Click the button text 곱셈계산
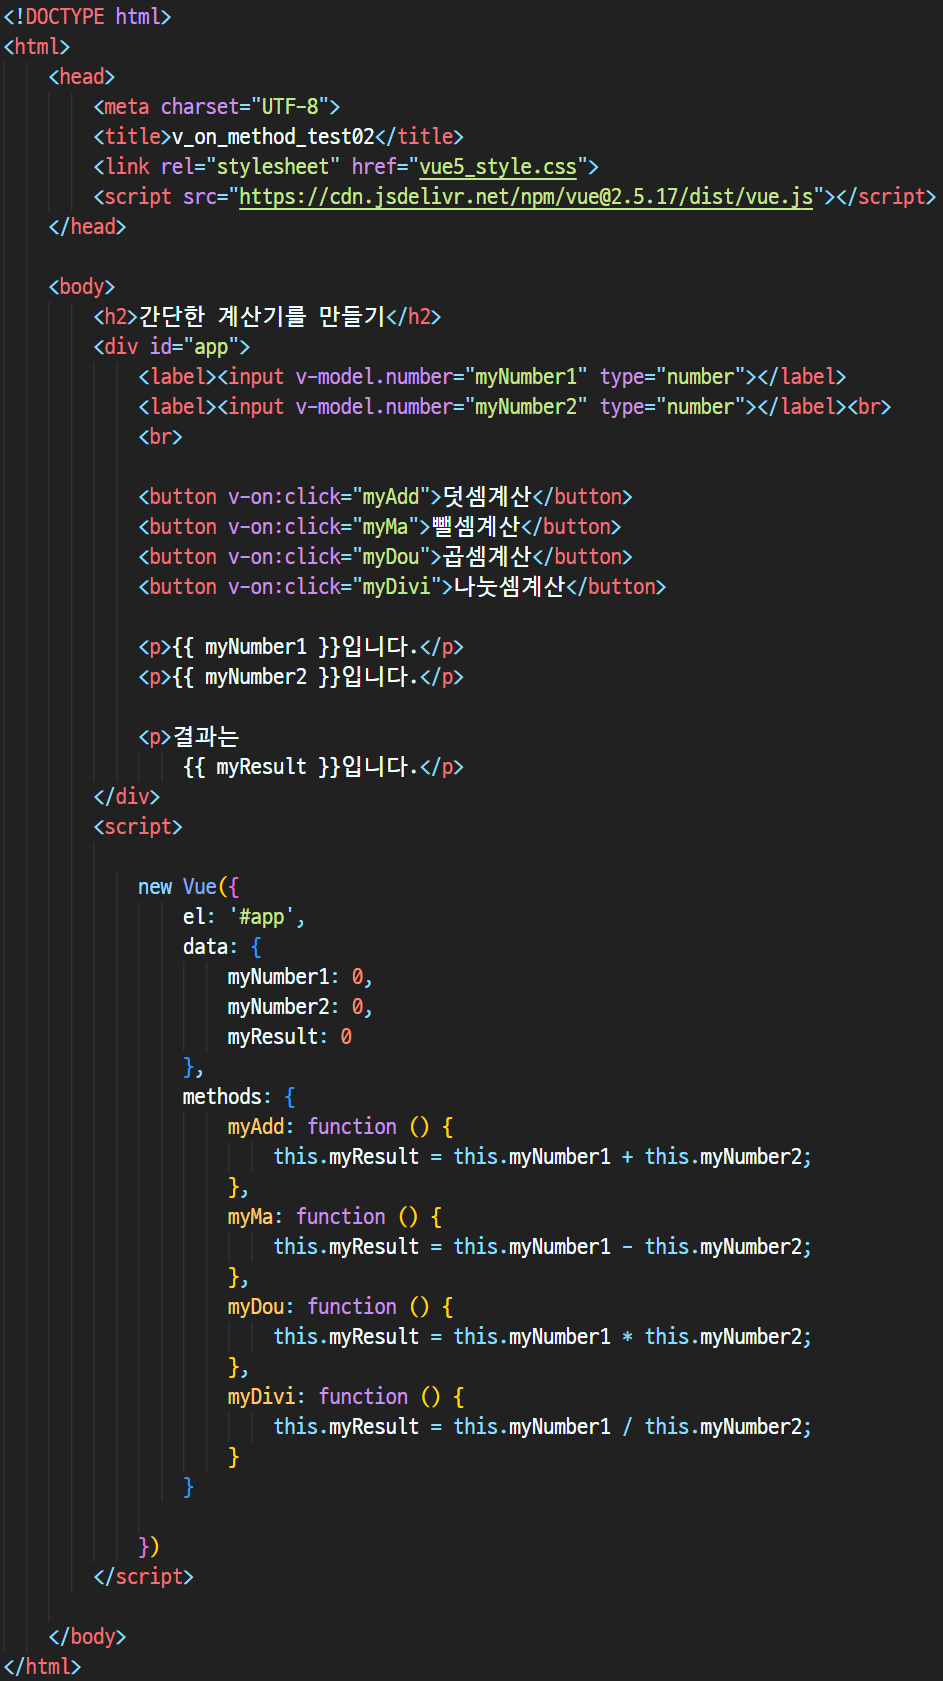 pos(487,557)
